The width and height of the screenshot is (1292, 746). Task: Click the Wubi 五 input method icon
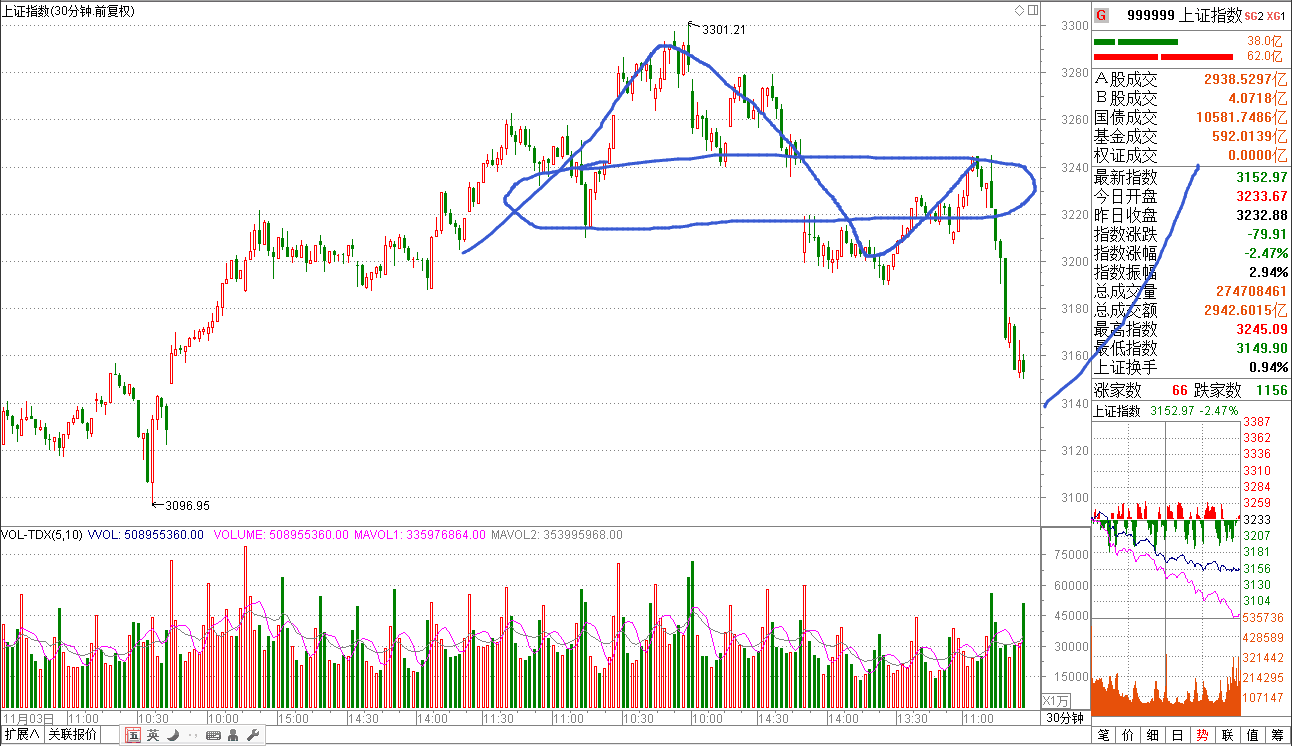tap(133, 736)
